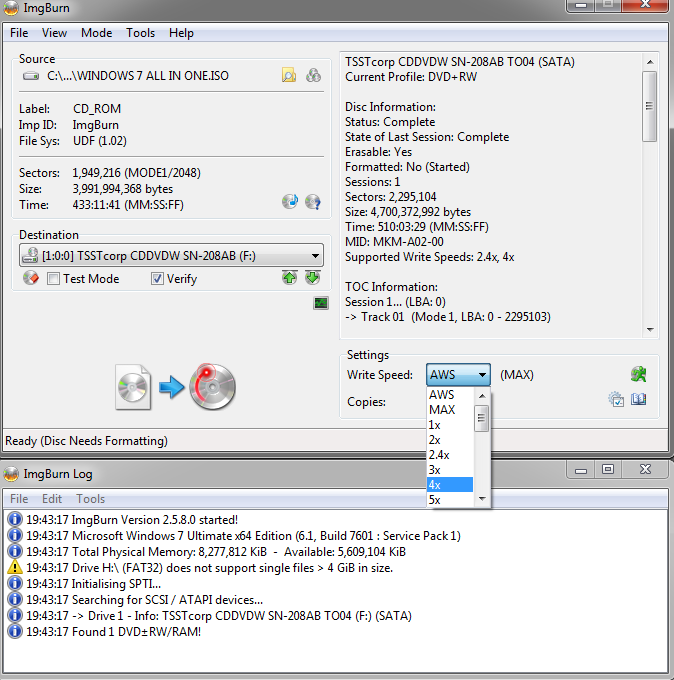Click the disc info panel scrollbar thumb

[x=649, y=106]
